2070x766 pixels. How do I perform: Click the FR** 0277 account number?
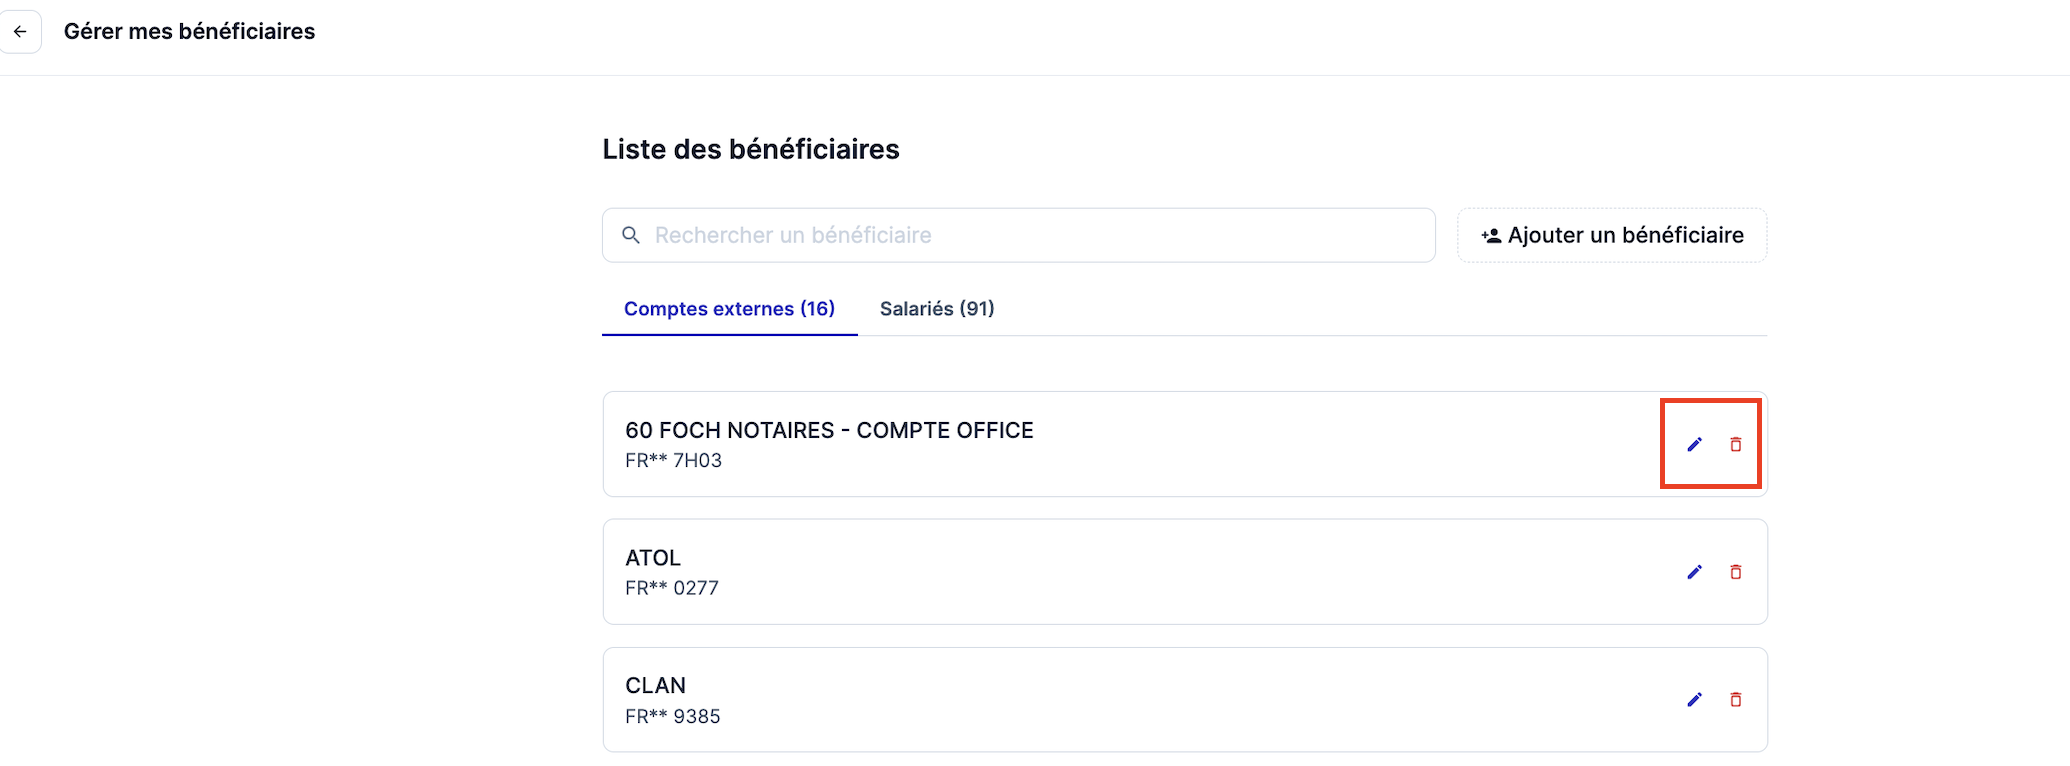point(672,588)
